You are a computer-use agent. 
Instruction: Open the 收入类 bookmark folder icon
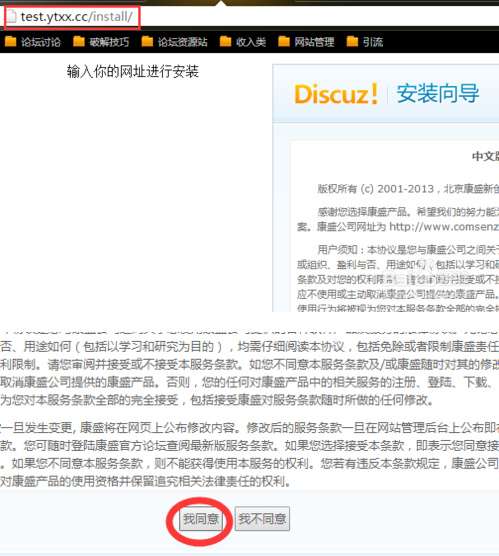click(x=225, y=42)
